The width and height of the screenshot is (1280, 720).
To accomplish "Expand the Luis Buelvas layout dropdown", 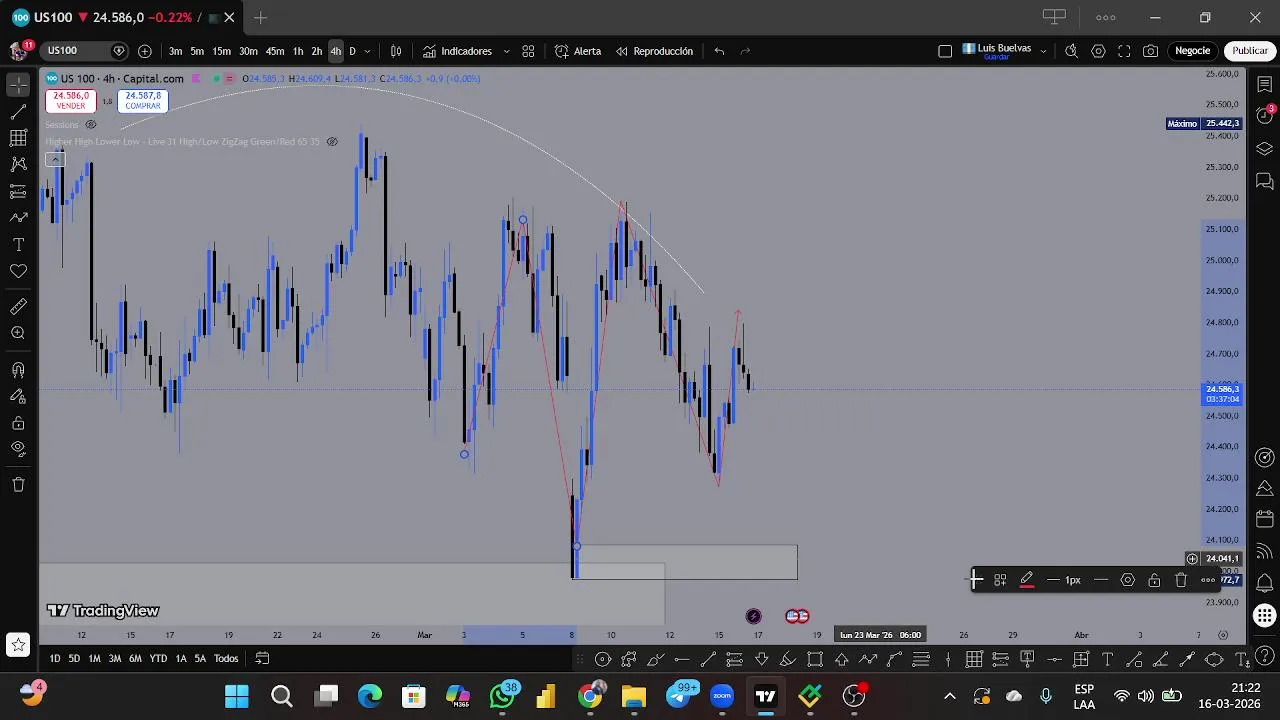I will click(x=1043, y=51).
